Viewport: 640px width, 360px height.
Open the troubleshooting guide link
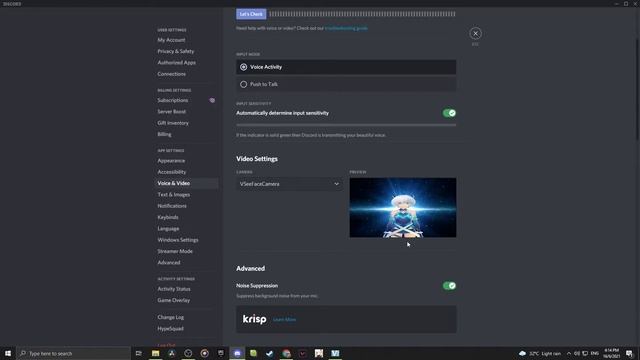pos(346,28)
